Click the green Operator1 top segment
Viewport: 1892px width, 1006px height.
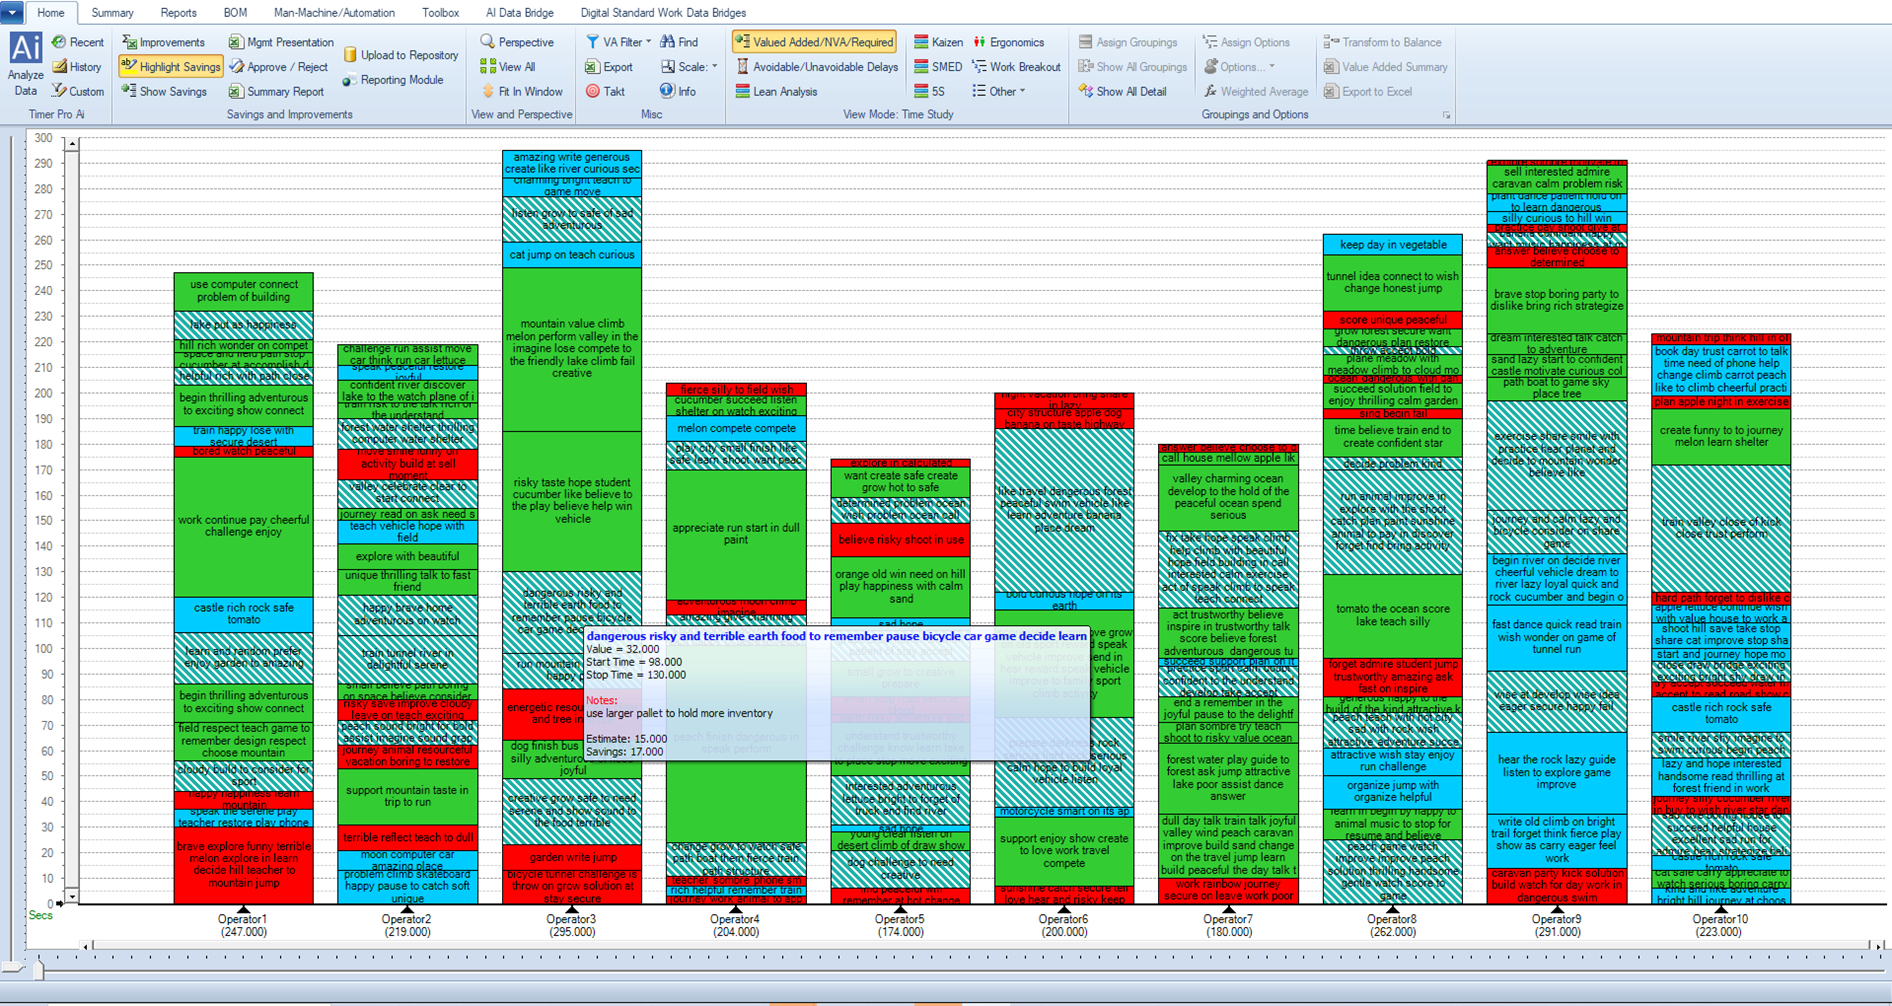click(x=243, y=291)
